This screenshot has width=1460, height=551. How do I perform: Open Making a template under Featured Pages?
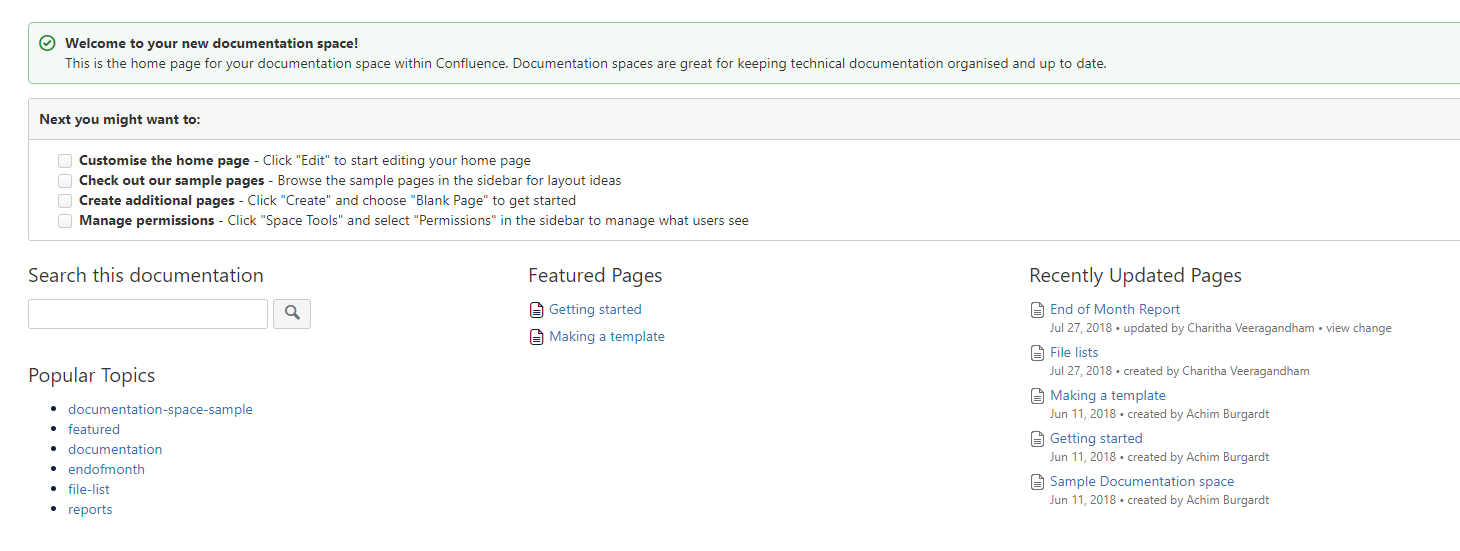tap(607, 337)
